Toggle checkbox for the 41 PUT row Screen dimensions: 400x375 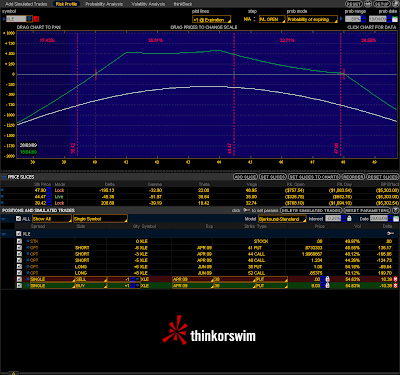19,248
